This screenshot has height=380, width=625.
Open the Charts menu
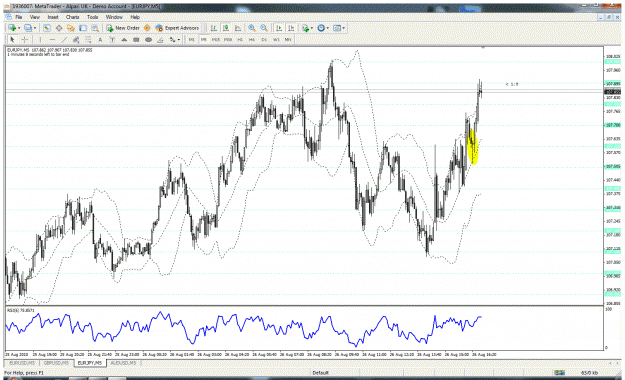click(73, 17)
